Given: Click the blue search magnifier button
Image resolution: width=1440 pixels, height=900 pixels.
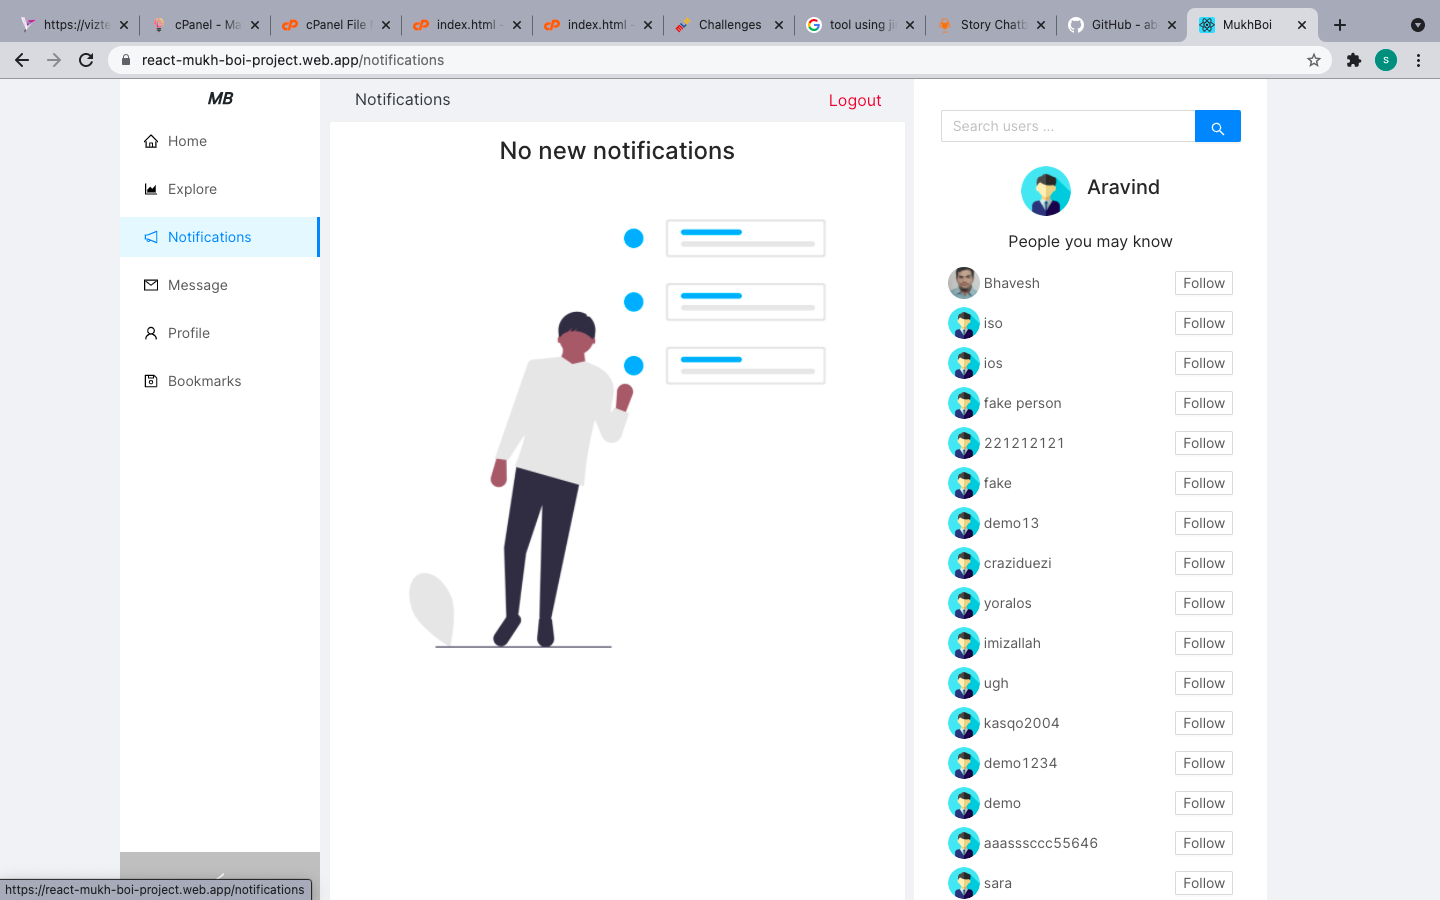Looking at the screenshot, I should pos(1217,126).
